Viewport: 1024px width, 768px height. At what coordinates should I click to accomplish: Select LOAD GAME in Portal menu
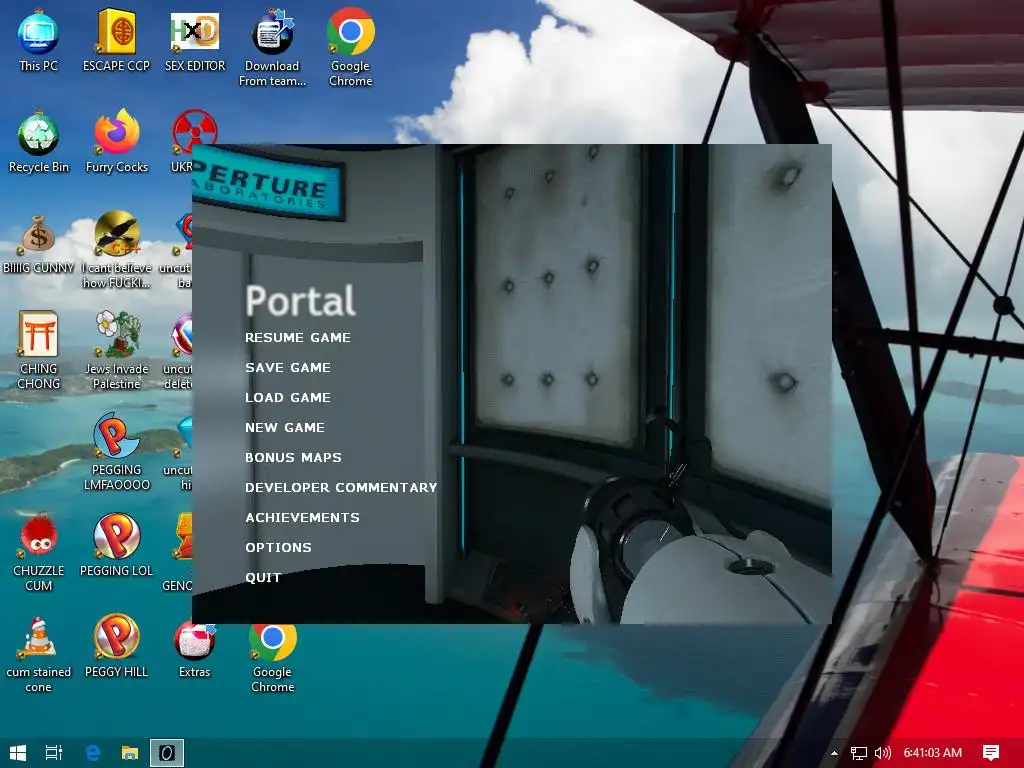(288, 398)
